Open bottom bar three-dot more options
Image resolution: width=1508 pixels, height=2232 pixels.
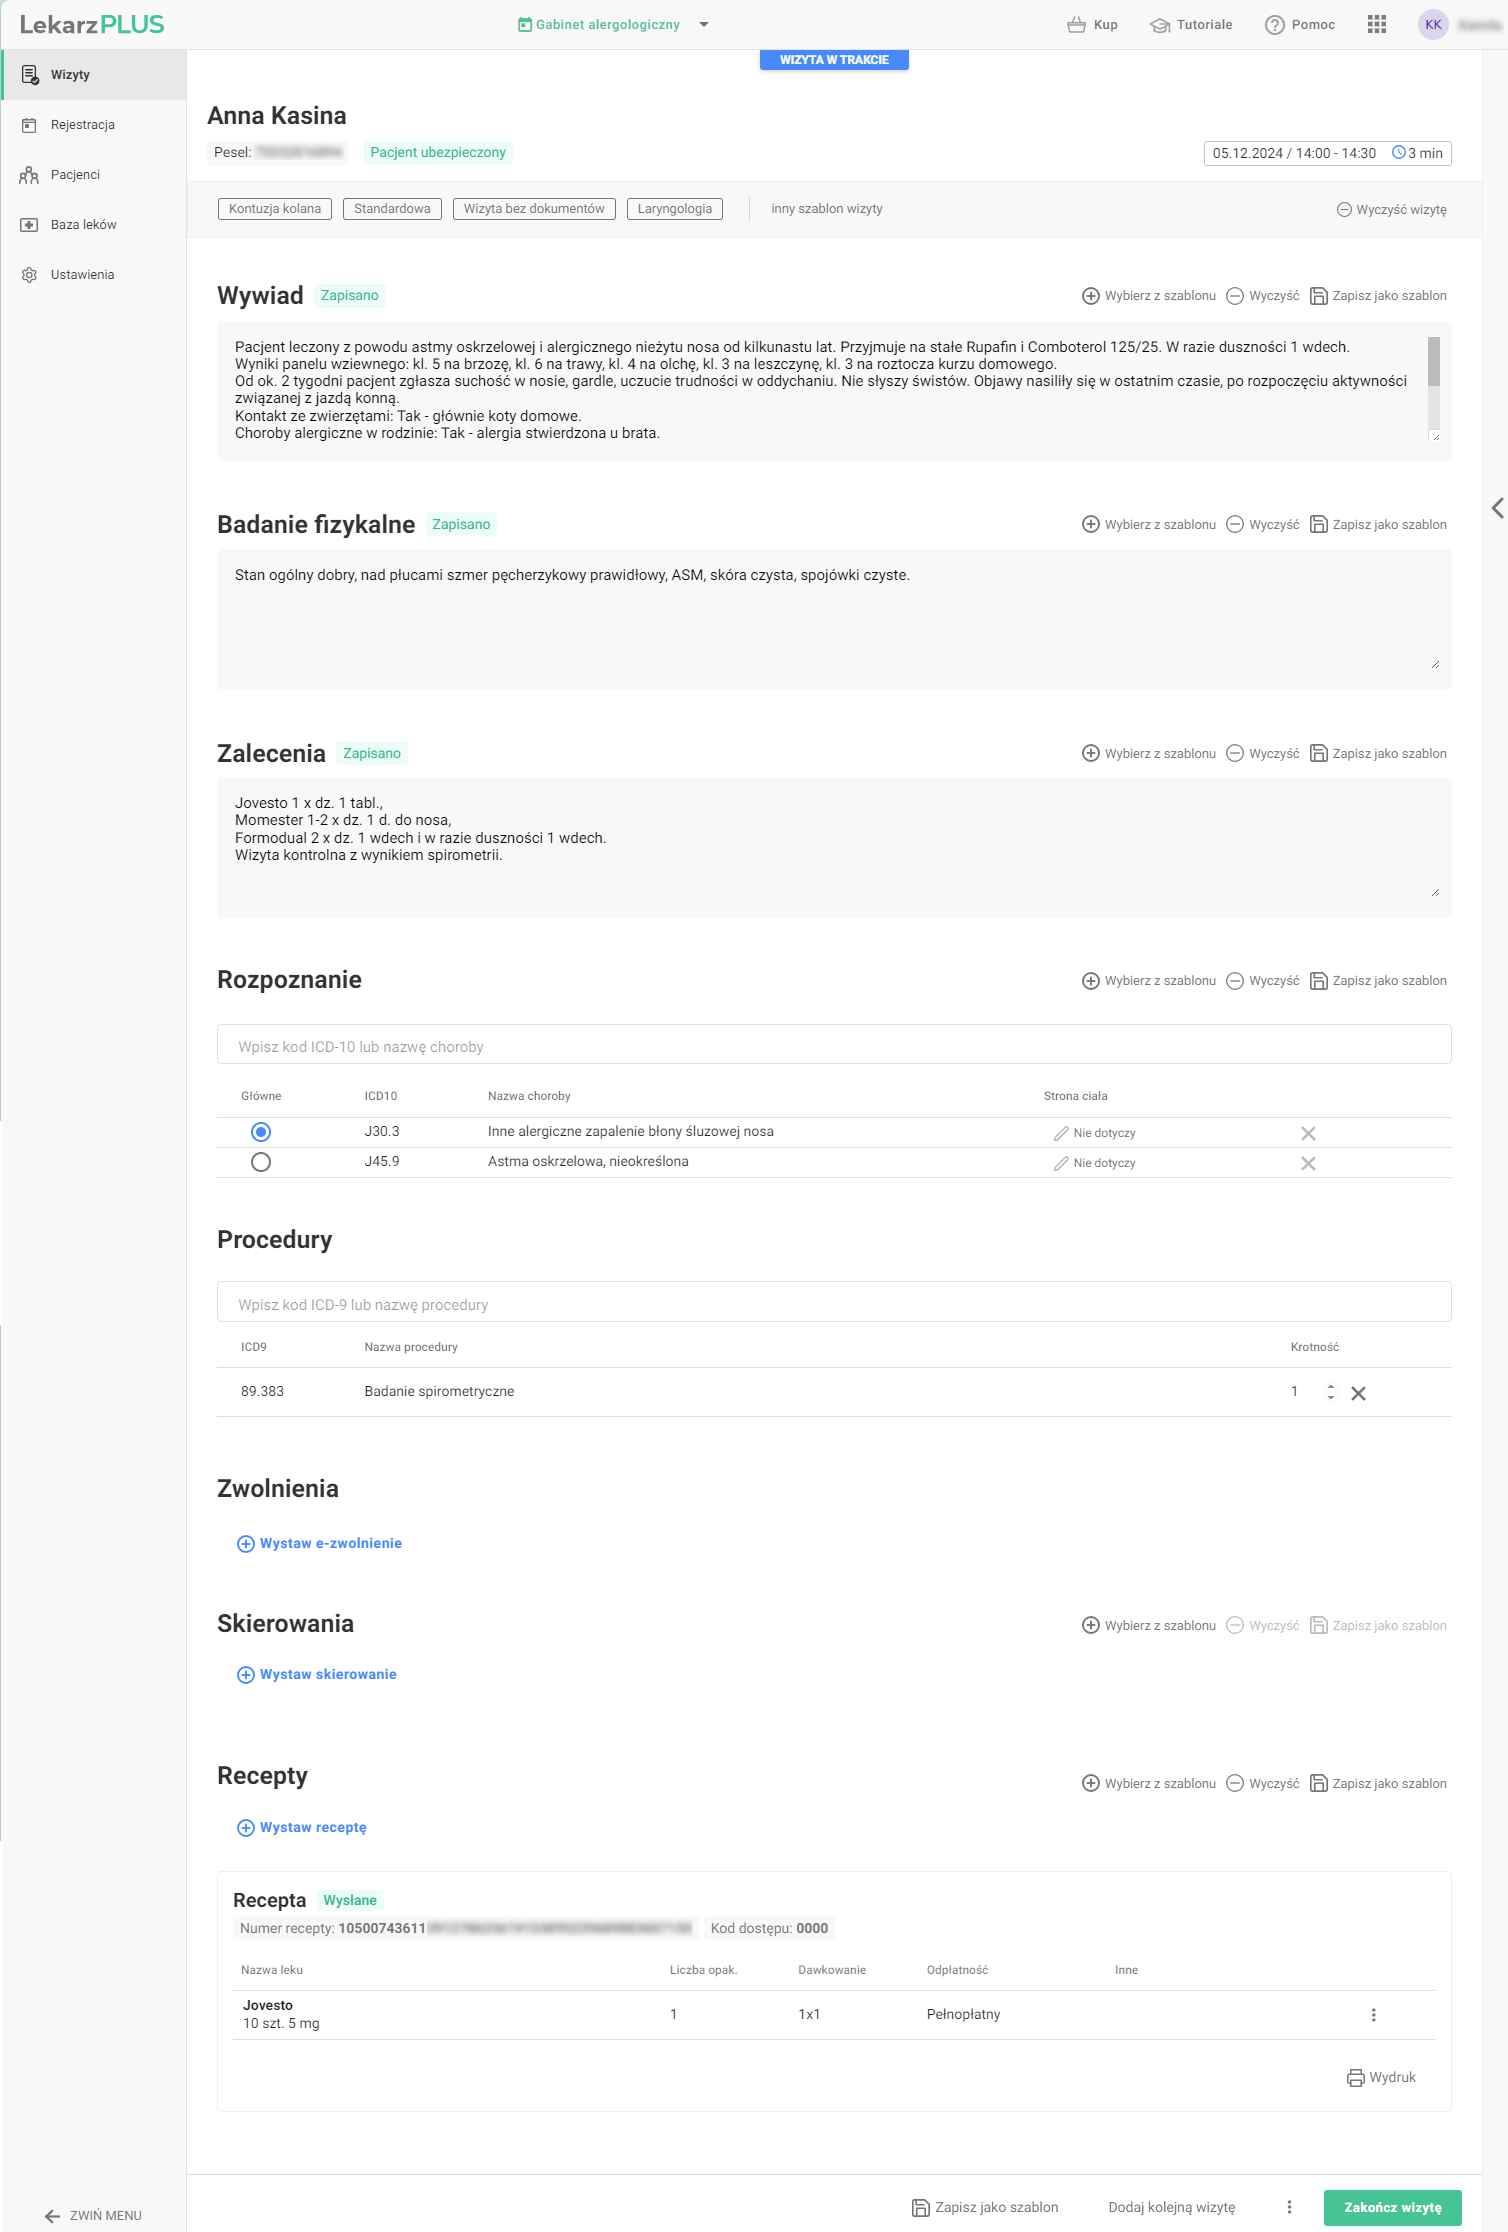coord(1289,2207)
